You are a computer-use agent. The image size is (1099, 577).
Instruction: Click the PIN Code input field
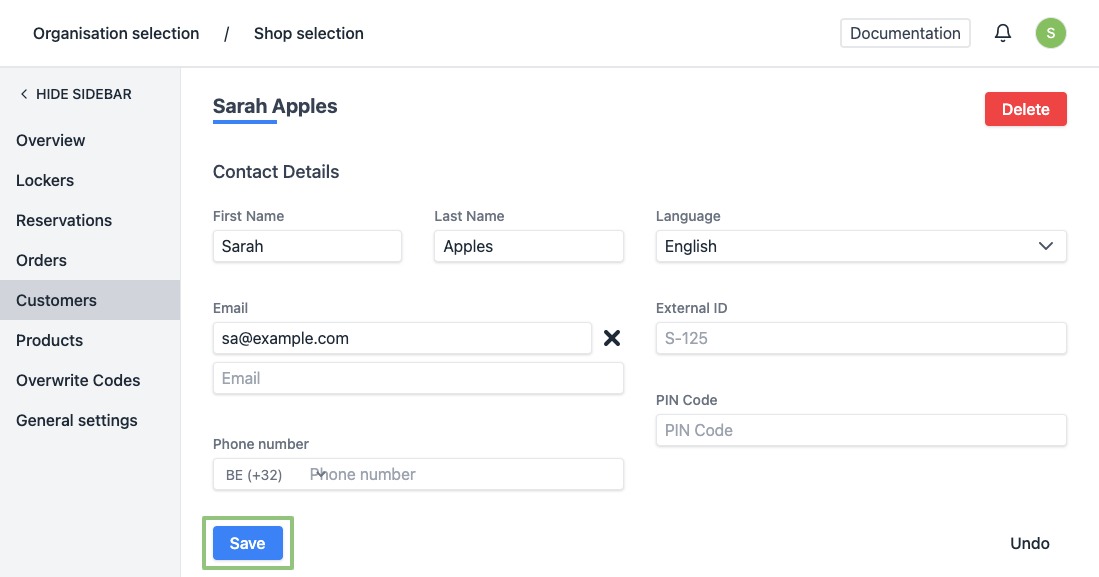pyautogui.click(x=860, y=430)
